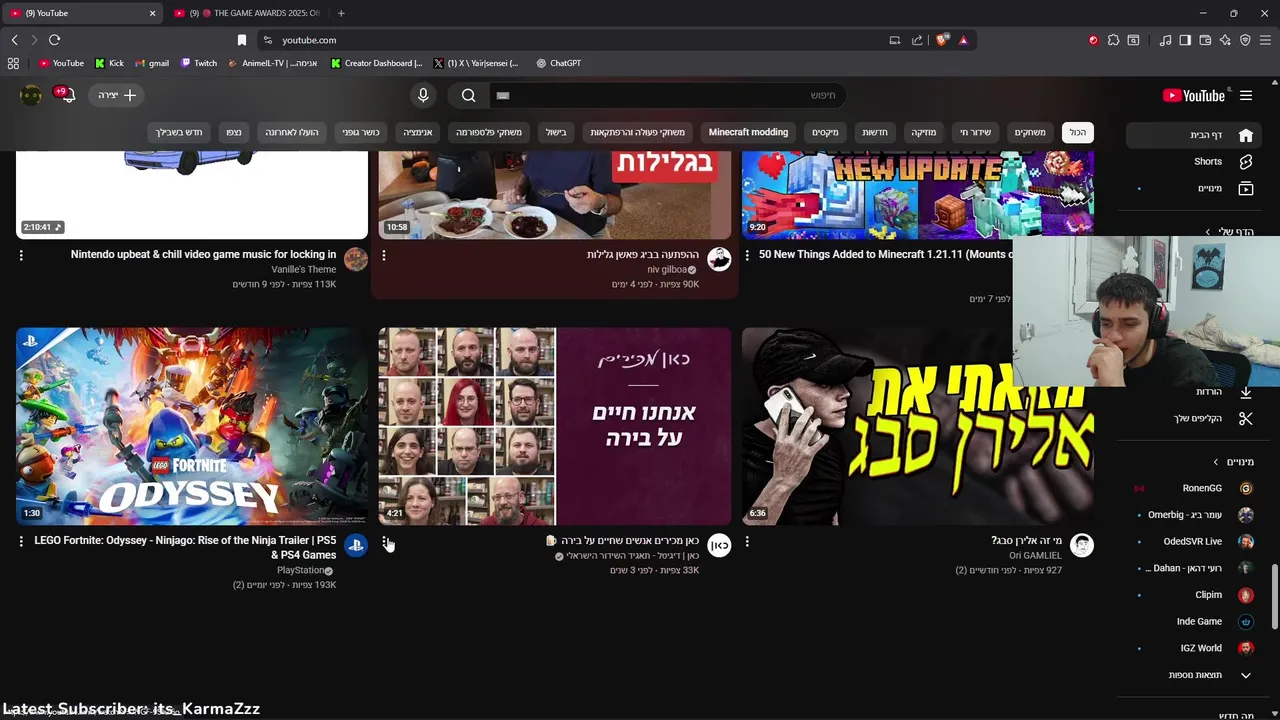Click the sidebar vertical scrollbar
This screenshot has width=1280, height=720.
(x=1275, y=597)
